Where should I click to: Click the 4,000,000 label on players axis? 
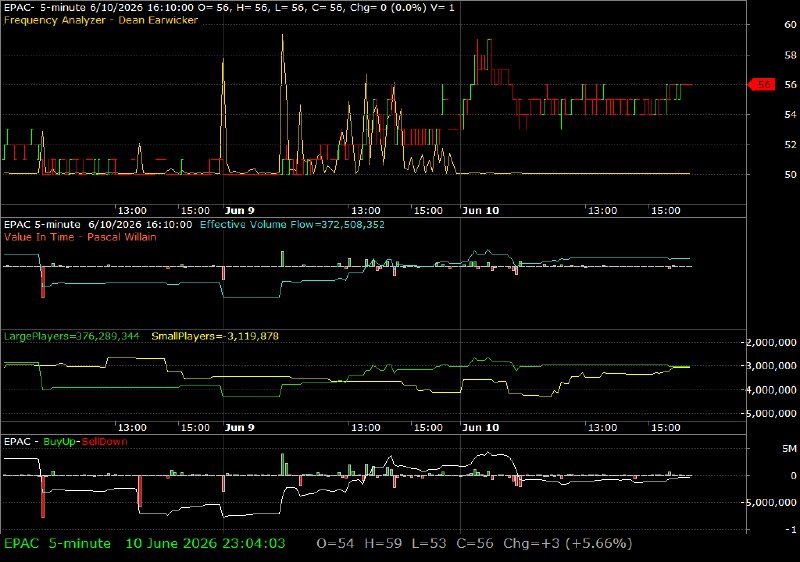(x=771, y=390)
